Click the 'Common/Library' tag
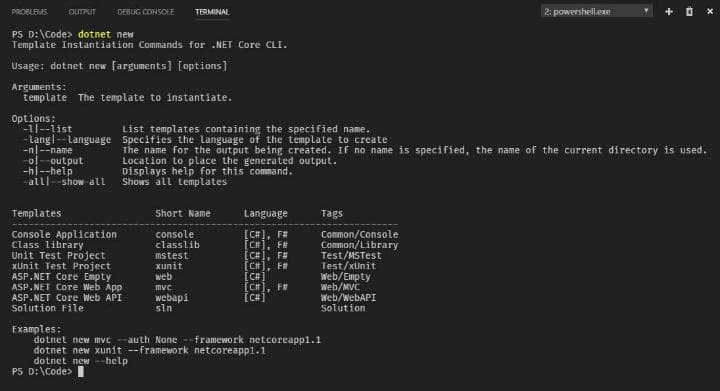720x391 pixels. [x=360, y=245]
